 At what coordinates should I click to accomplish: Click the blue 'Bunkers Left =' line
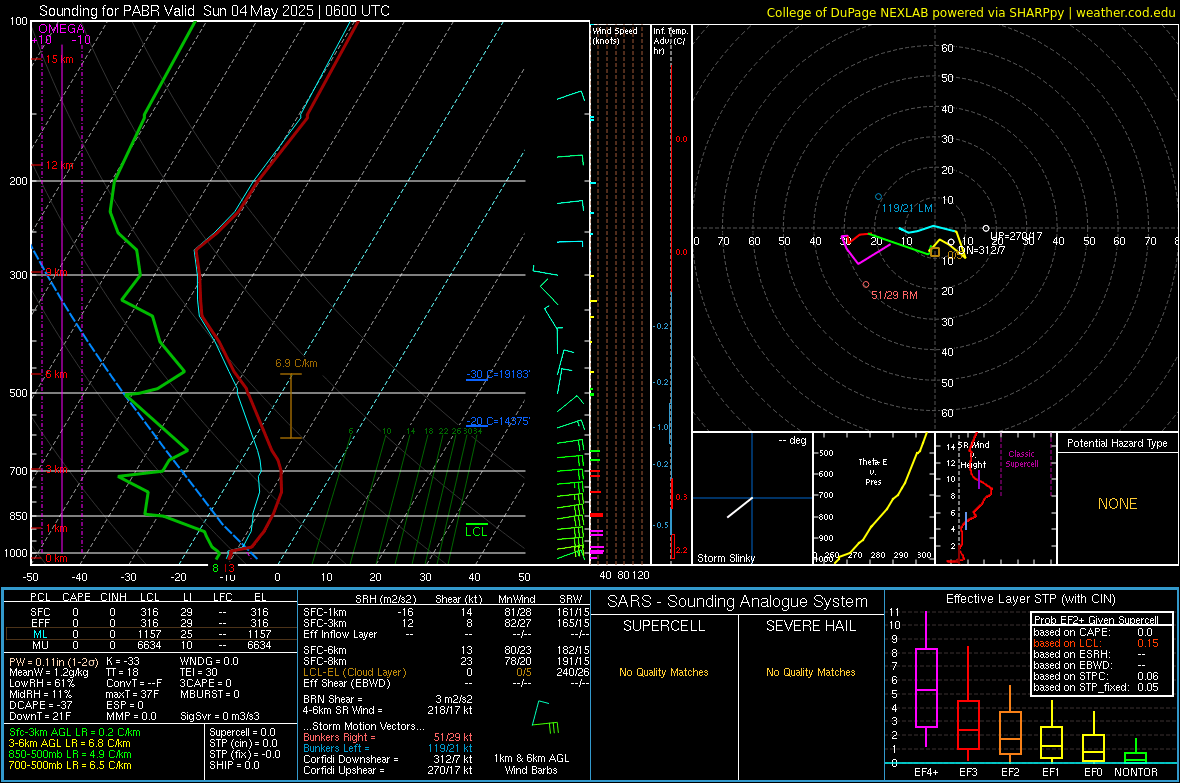tap(388, 748)
